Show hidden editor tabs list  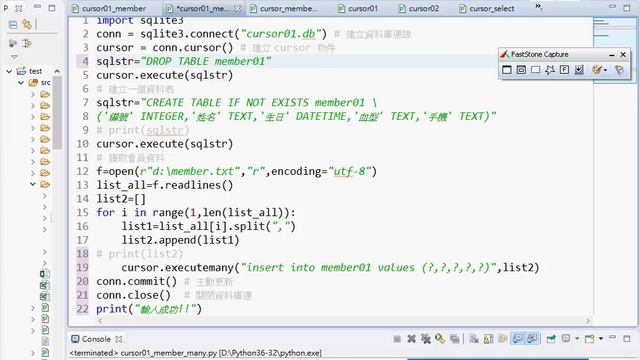tap(538, 7)
